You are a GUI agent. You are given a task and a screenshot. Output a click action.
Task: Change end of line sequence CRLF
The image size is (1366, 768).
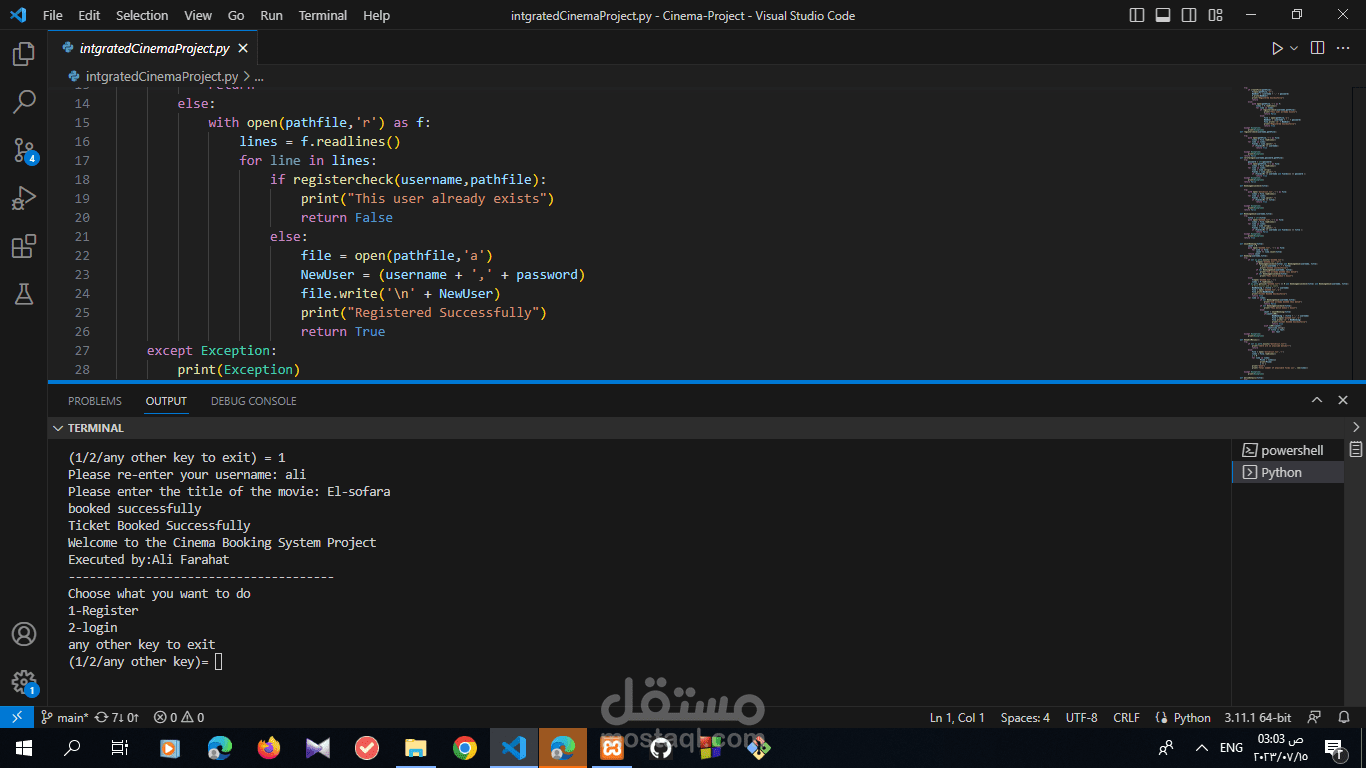[x=1126, y=717]
